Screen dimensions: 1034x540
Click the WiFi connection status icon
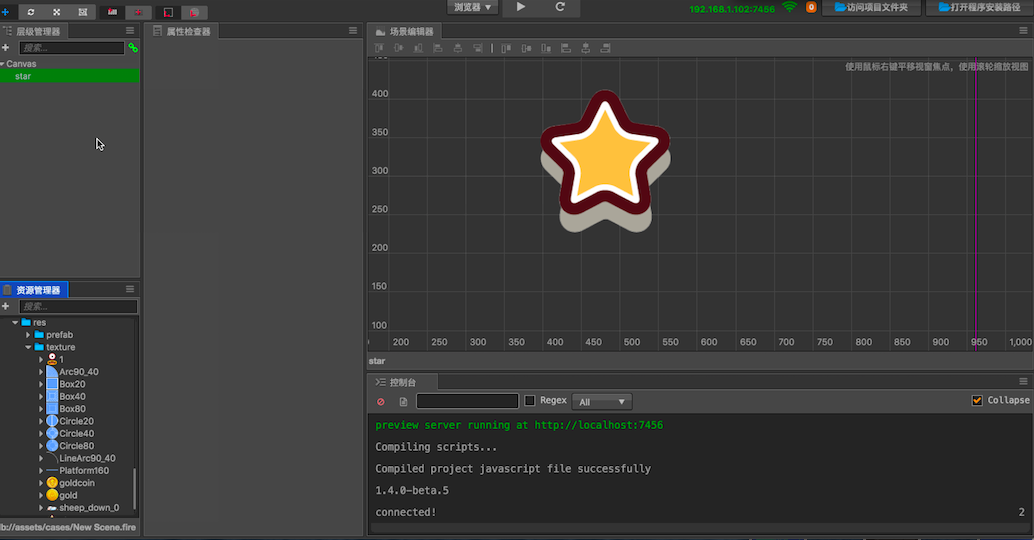[x=789, y=7]
